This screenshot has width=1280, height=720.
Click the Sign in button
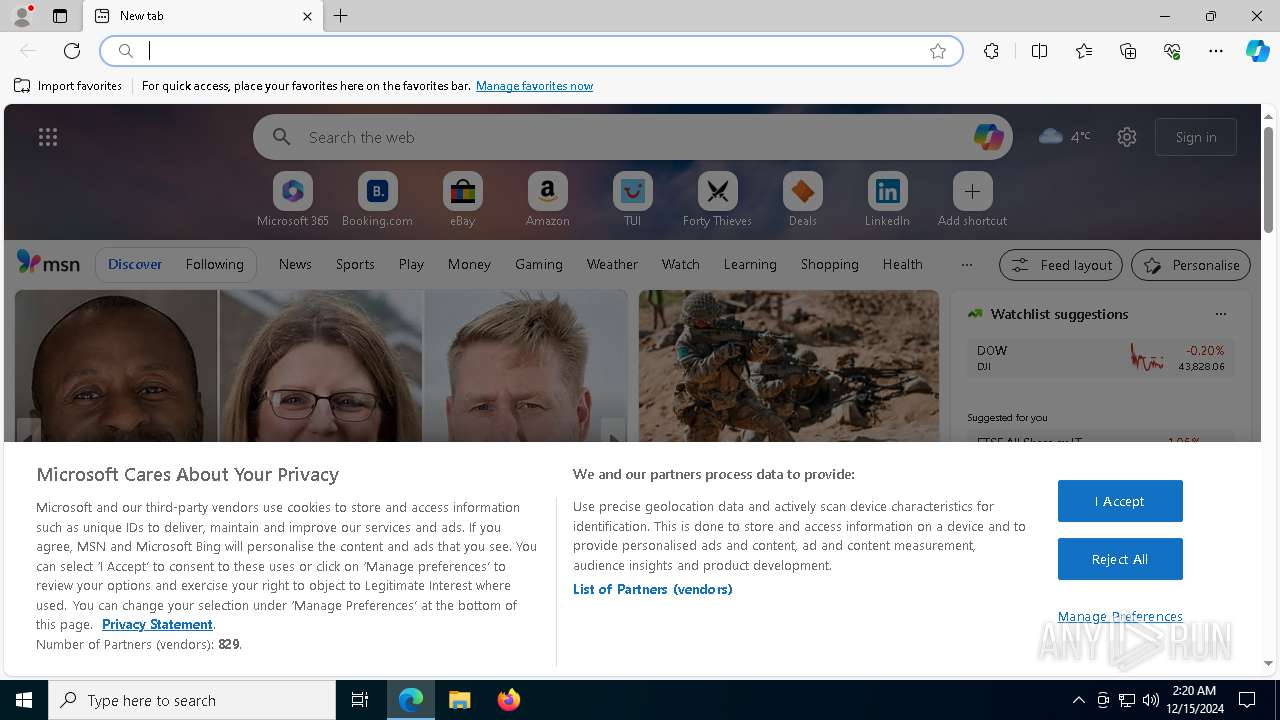(x=1196, y=137)
